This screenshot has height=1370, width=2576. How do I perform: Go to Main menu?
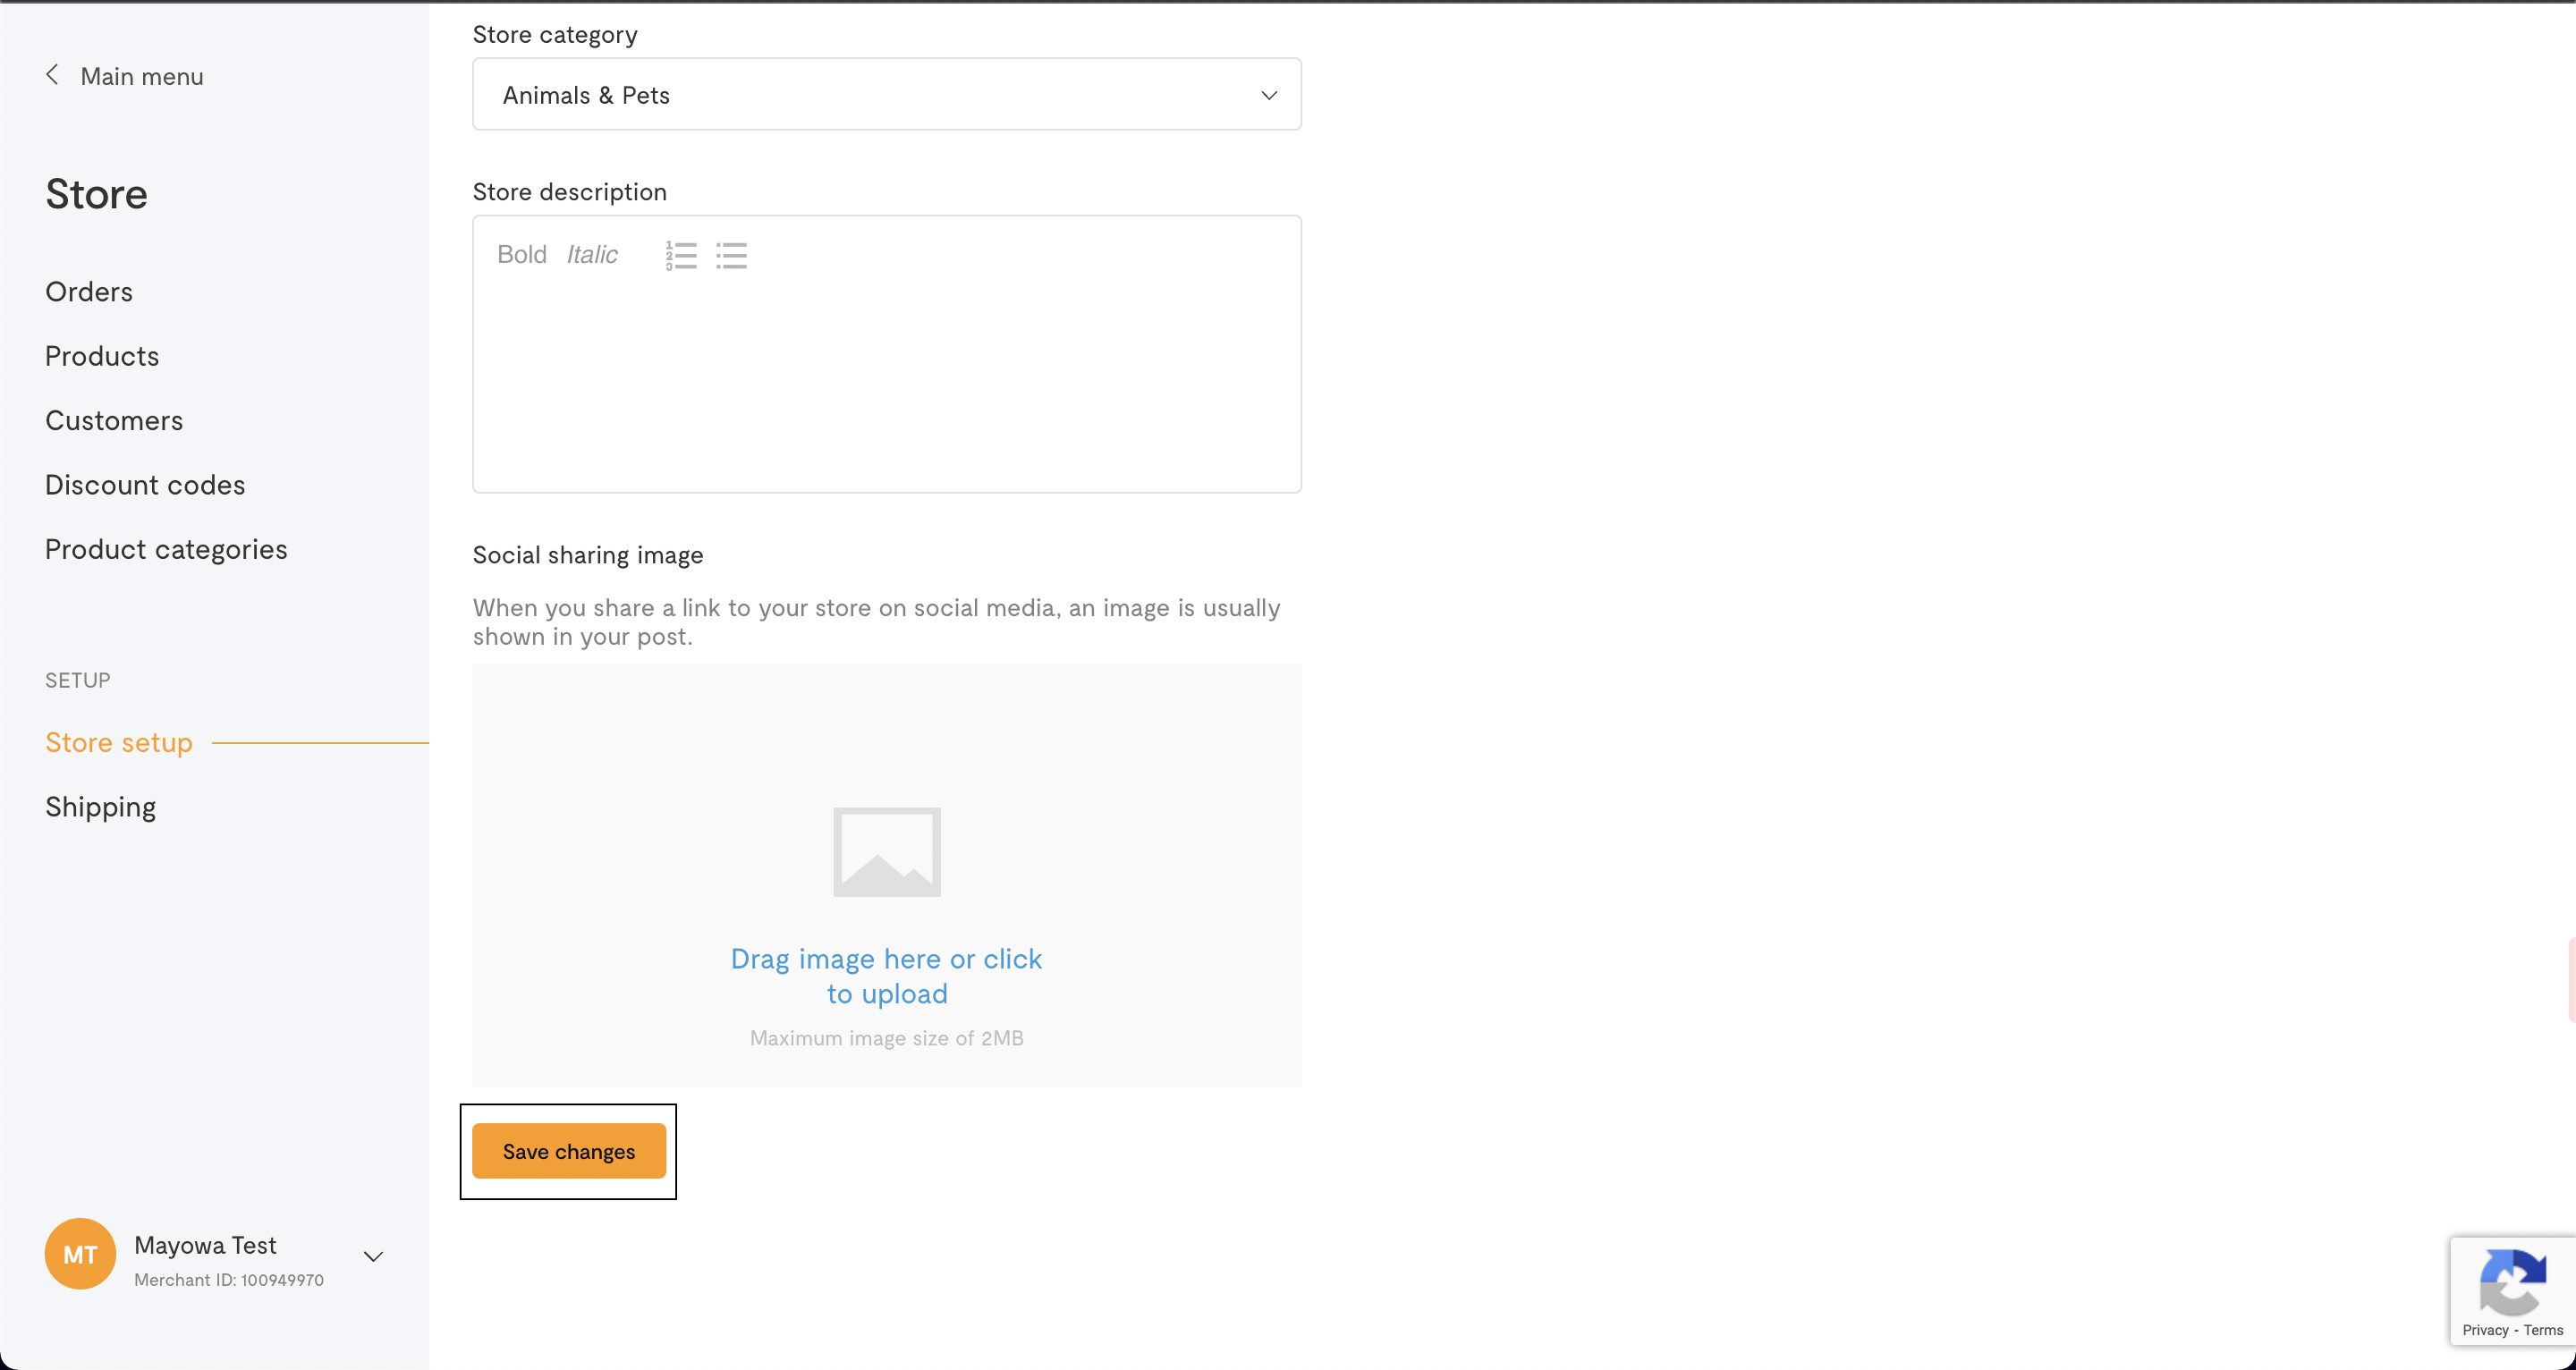142,76
